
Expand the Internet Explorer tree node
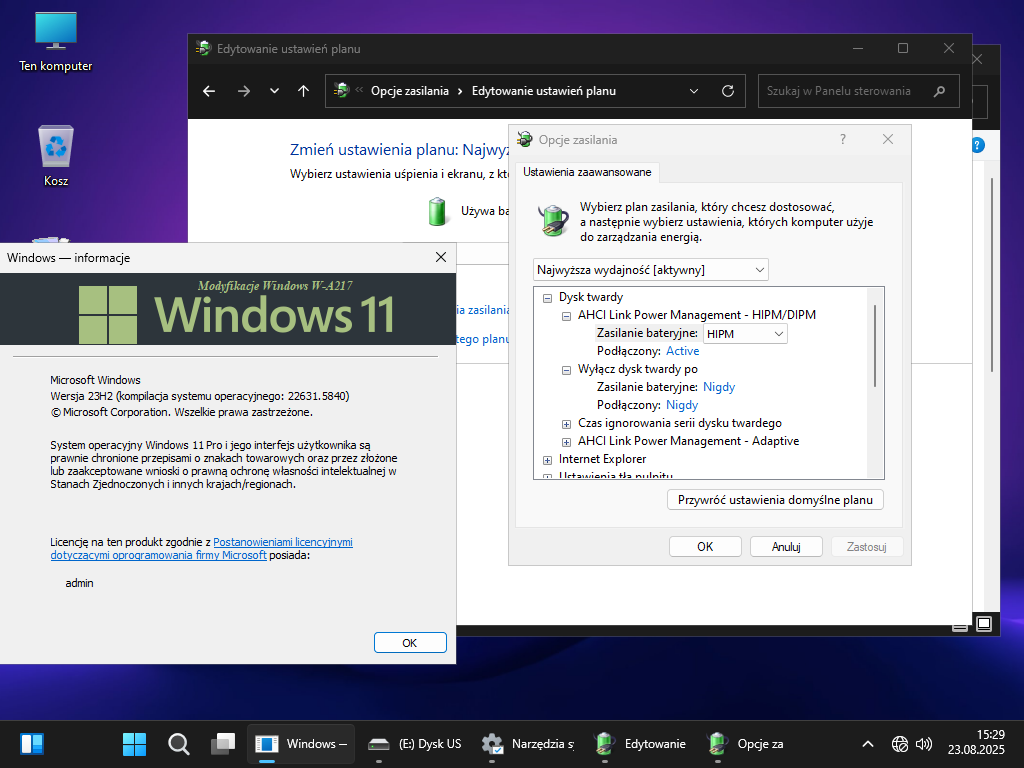click(x=548, y=459)
